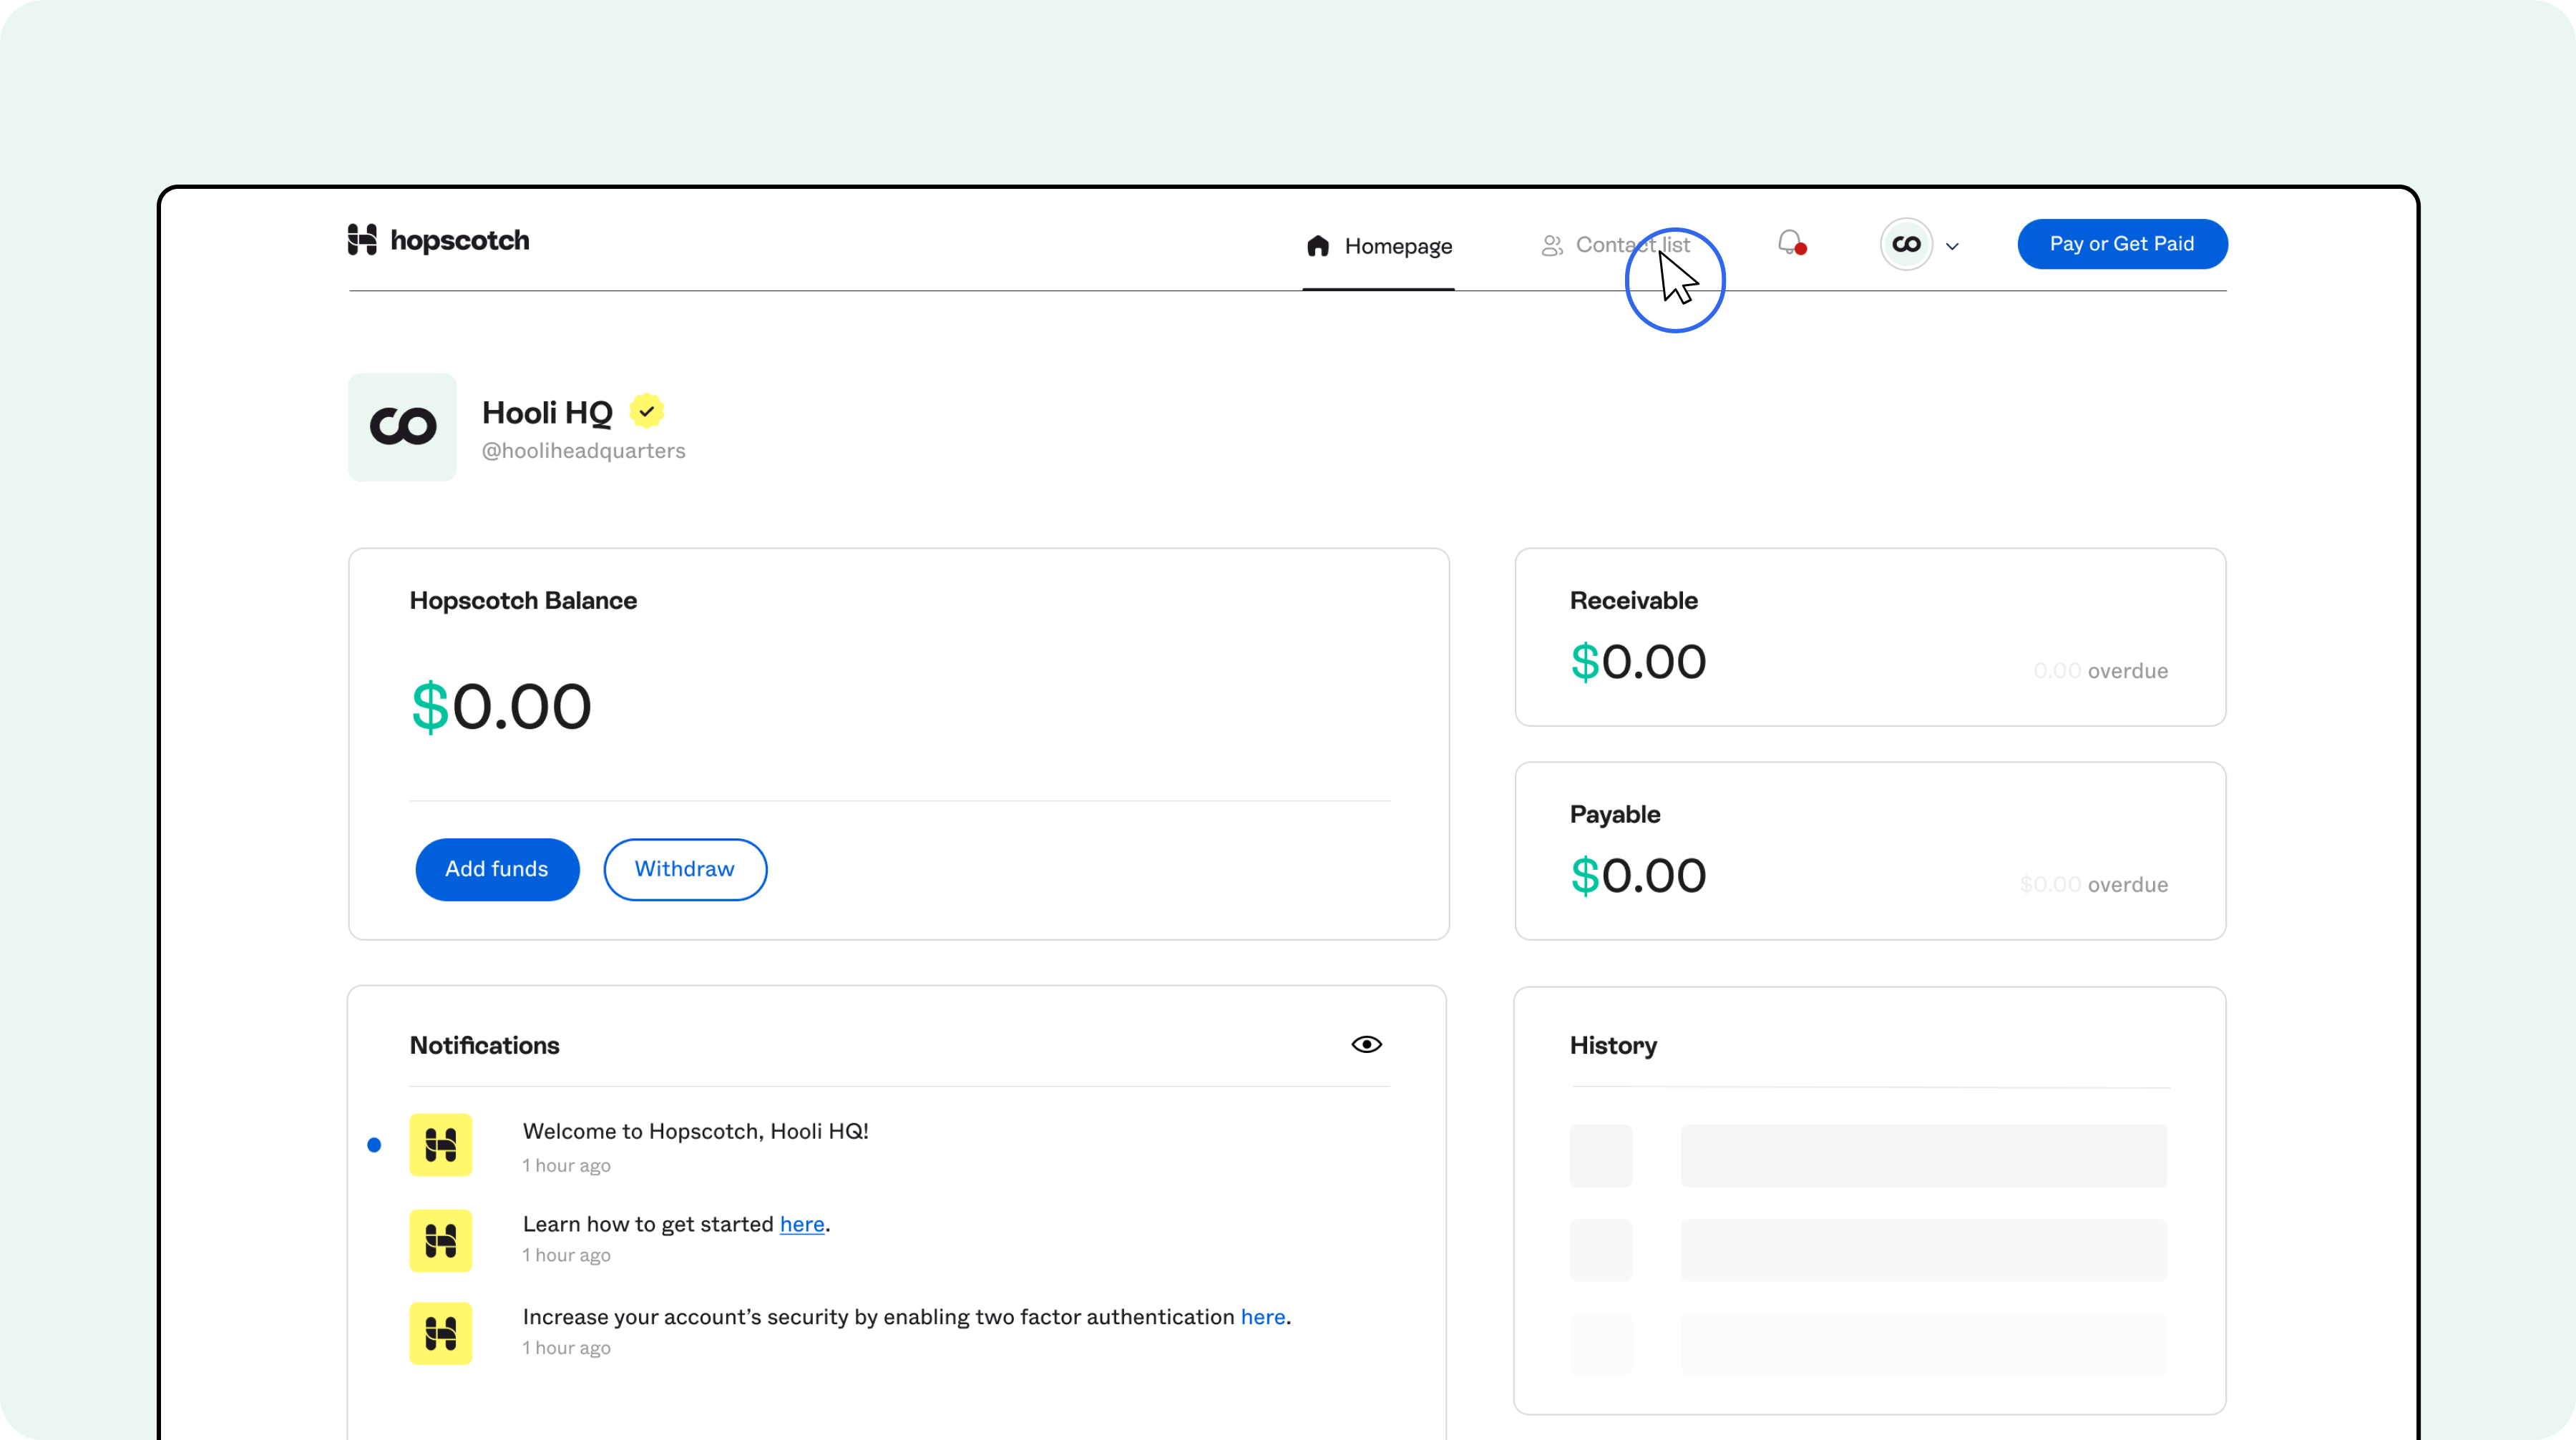Click the icon beside Learn how to get started

[x=440, y=1240]
